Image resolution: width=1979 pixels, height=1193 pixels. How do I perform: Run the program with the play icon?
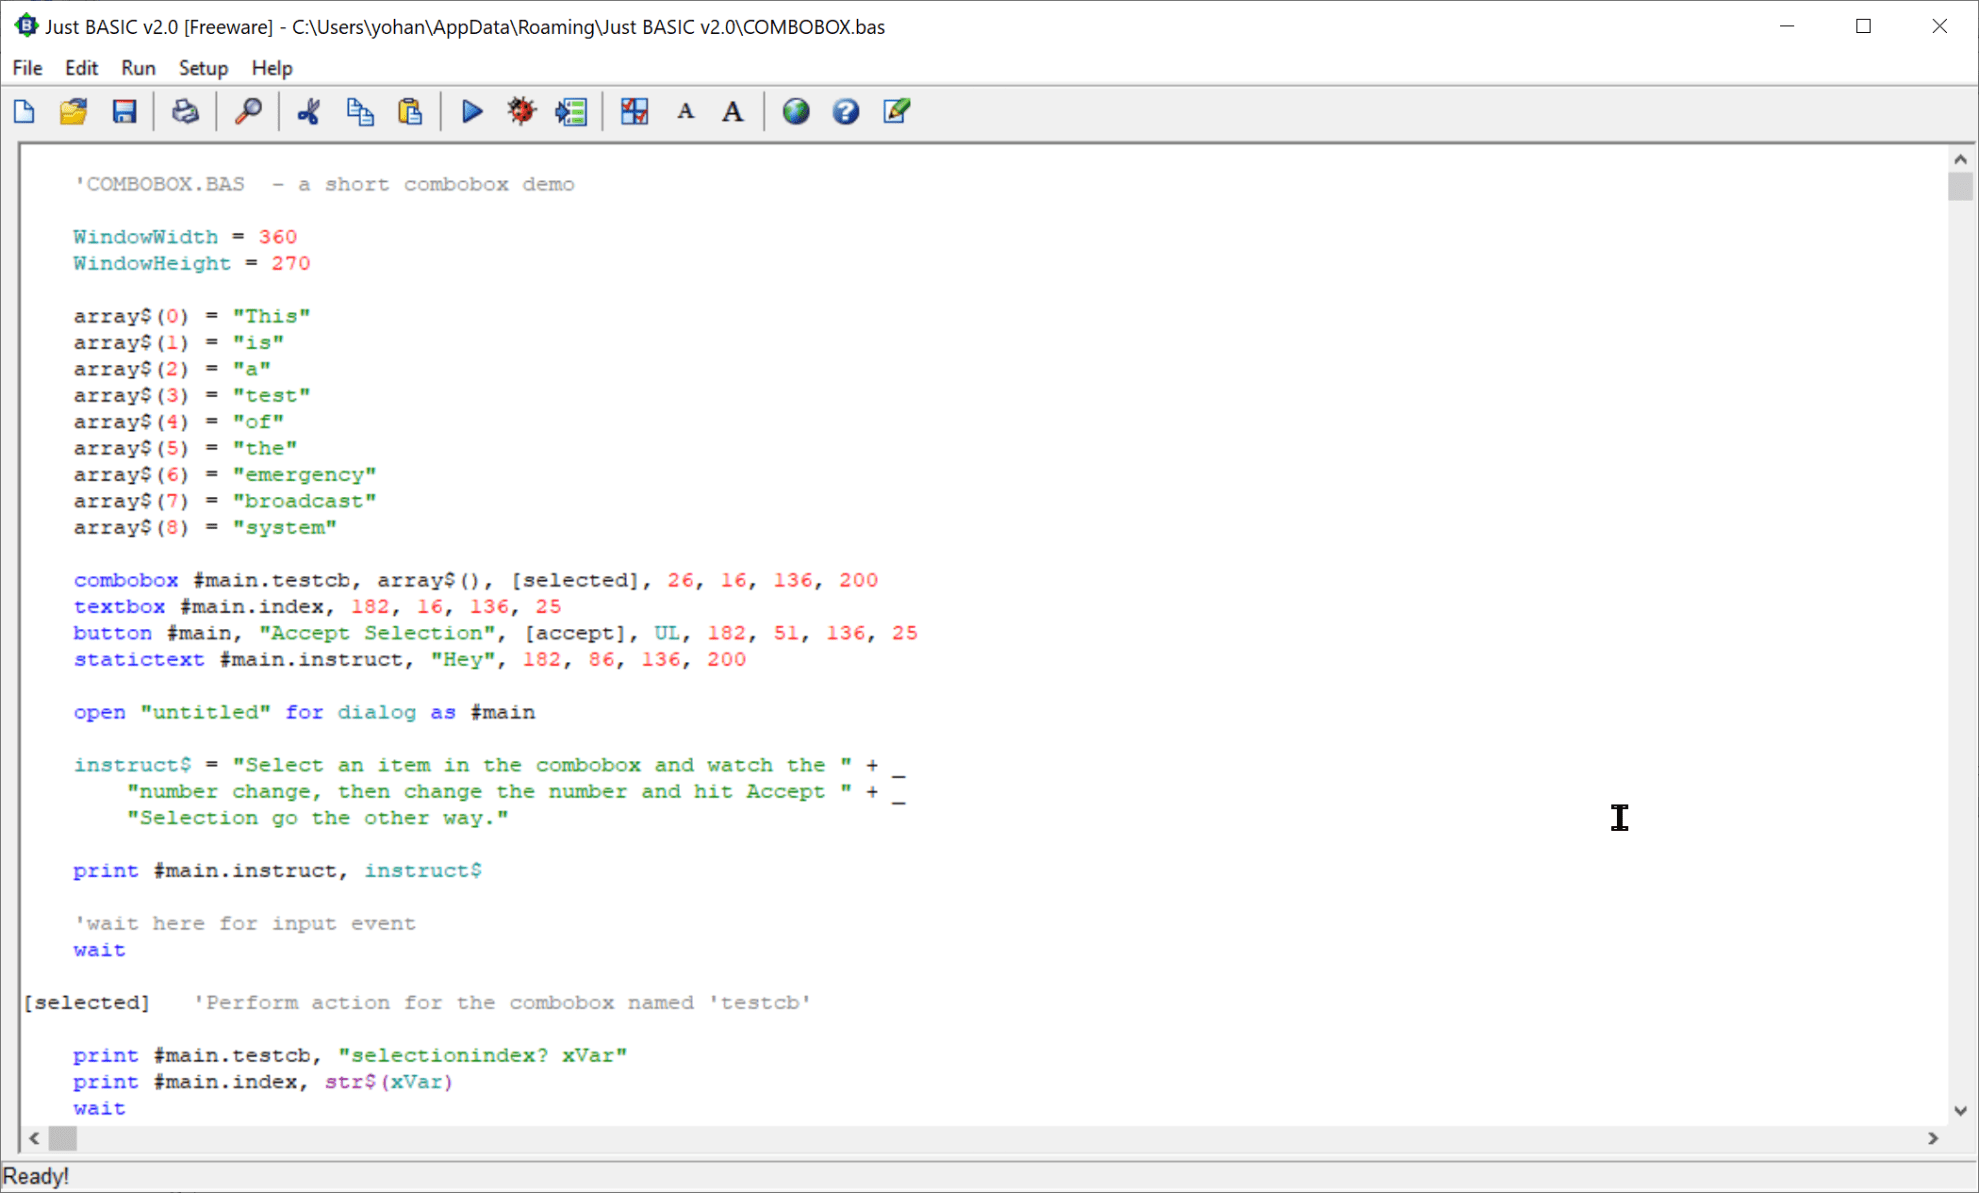(471, 111)
